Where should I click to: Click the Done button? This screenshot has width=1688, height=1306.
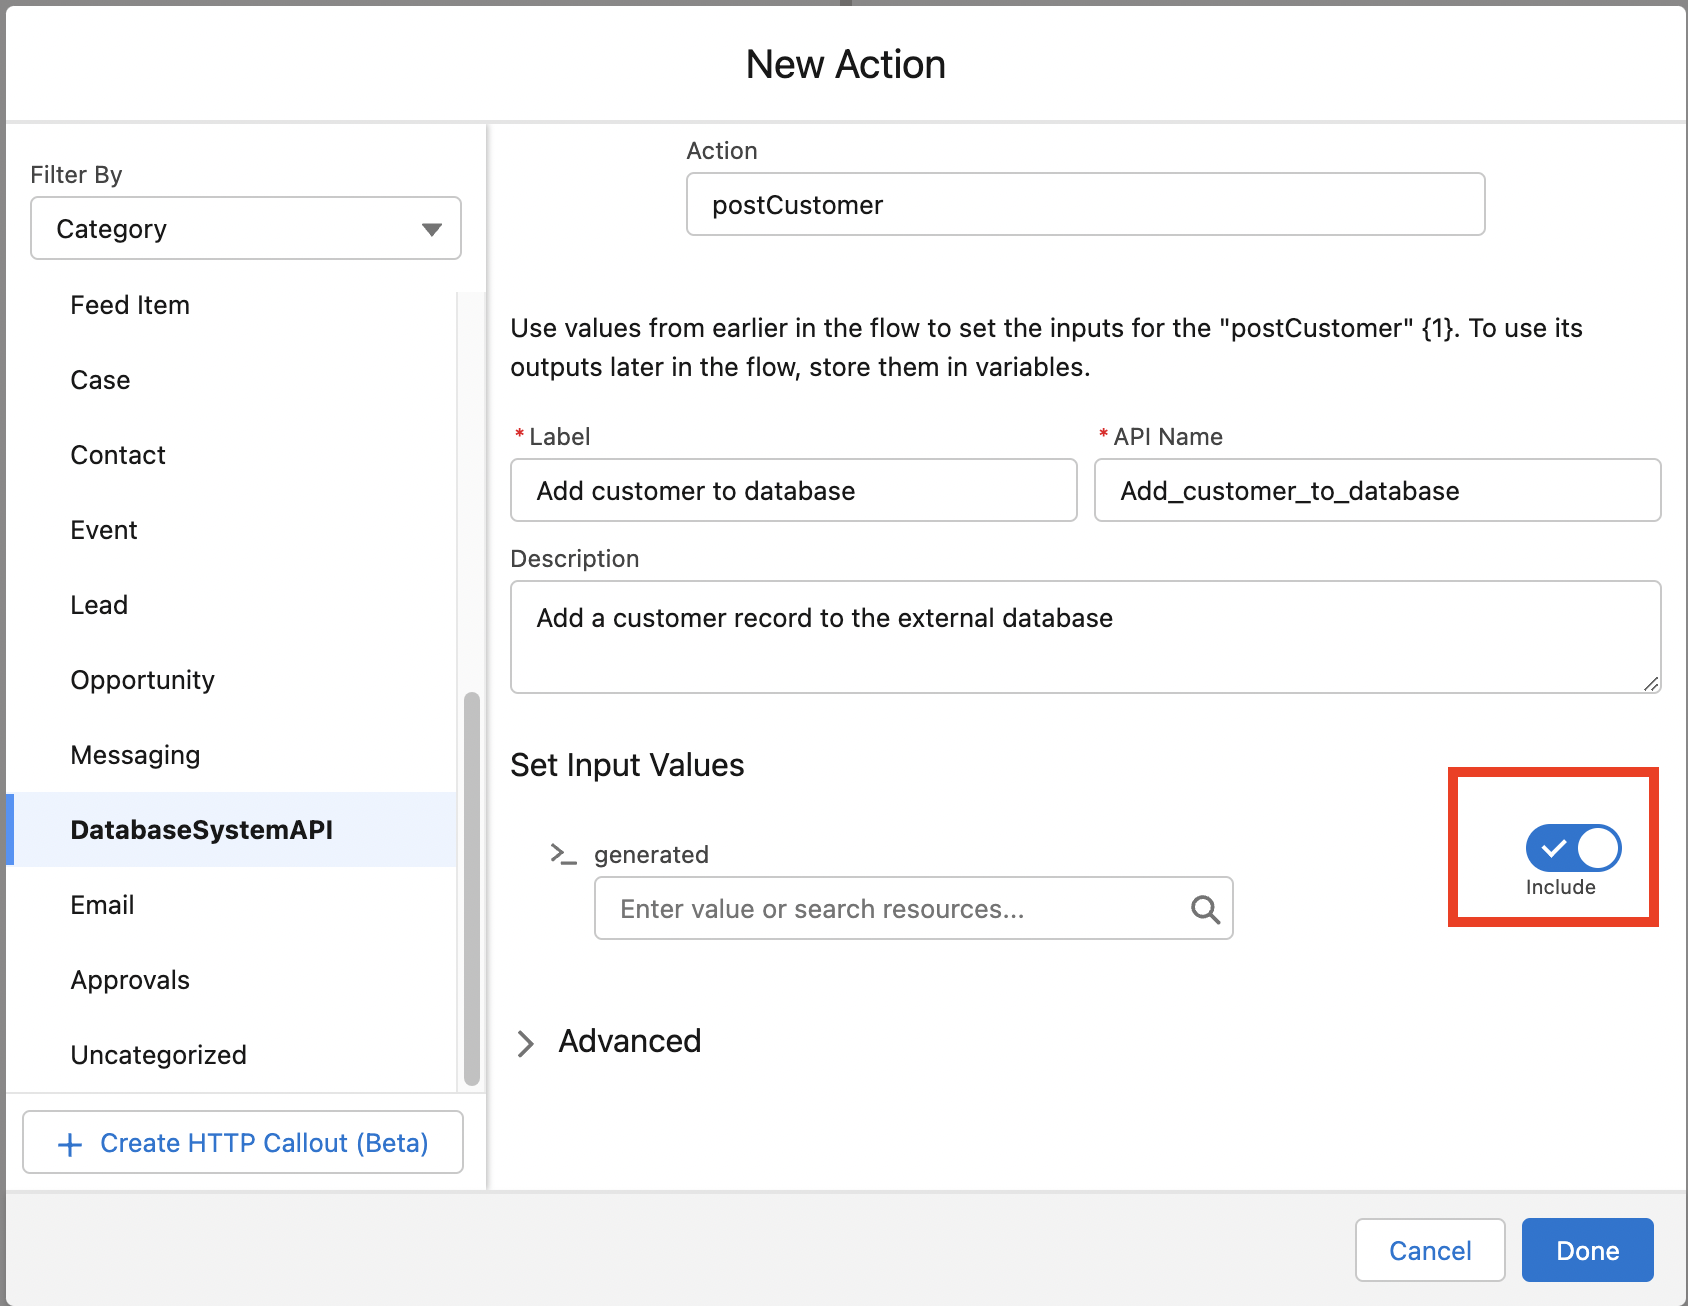[x=1587, y=1250]
